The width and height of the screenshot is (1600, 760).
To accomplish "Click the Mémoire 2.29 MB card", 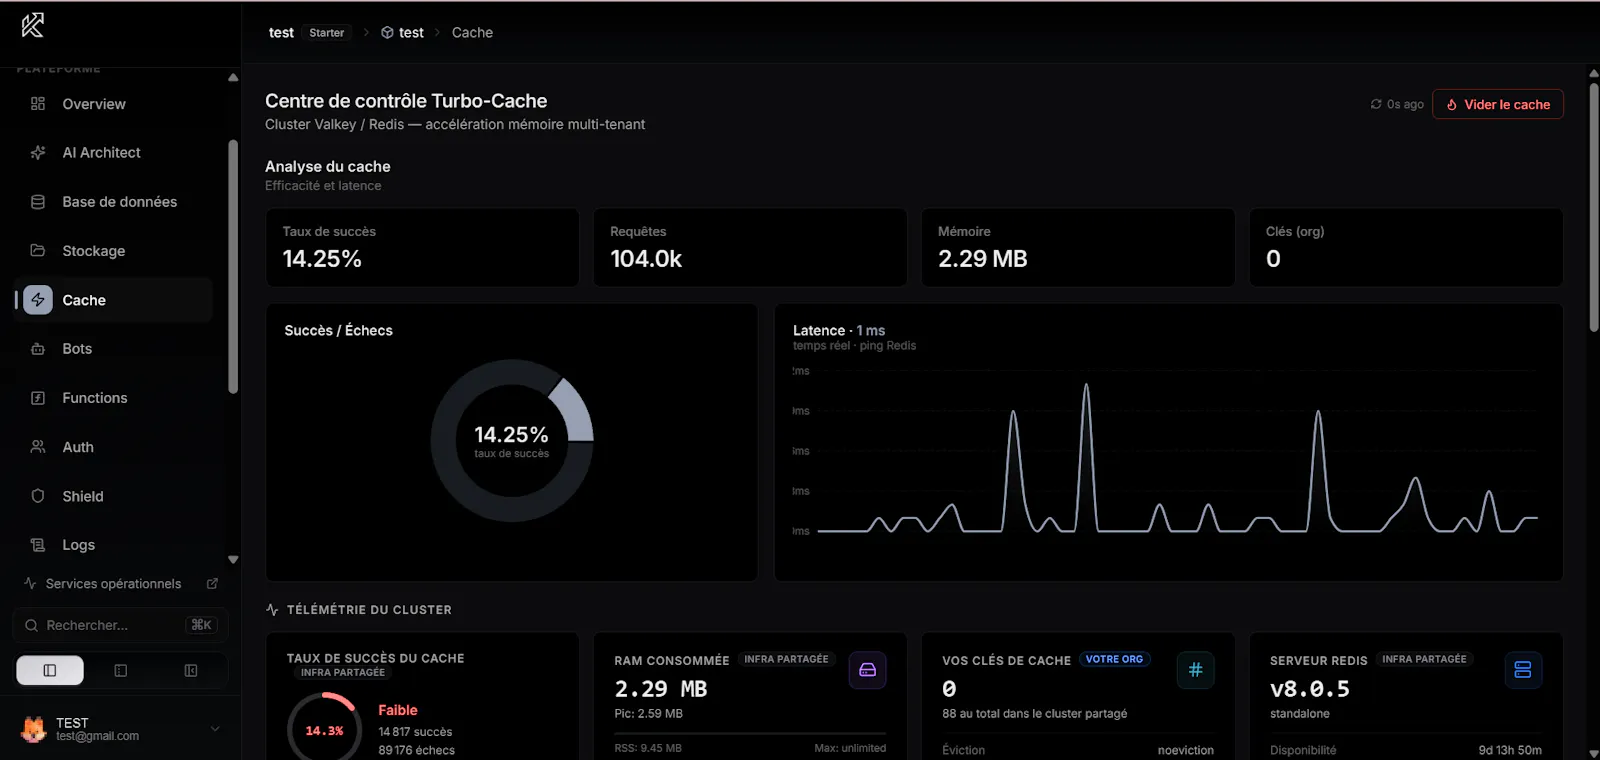I will [1078, 247].
